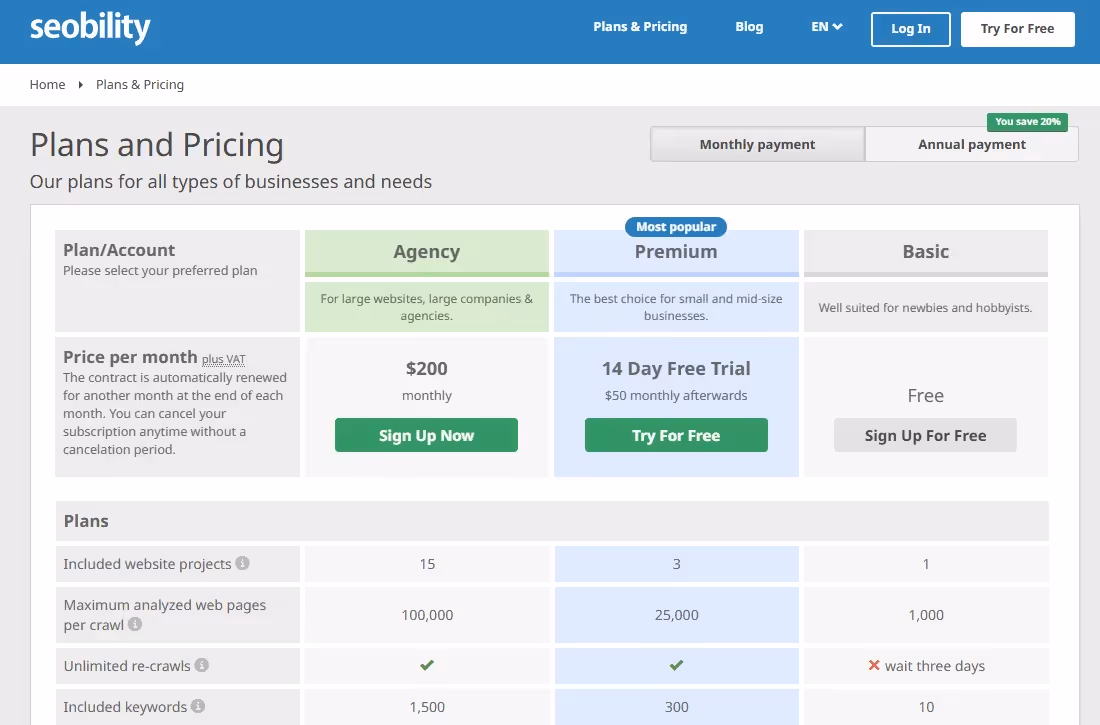Open the Blog menu item
This screenshot has height=725, width=1100.
pos(749,27)
